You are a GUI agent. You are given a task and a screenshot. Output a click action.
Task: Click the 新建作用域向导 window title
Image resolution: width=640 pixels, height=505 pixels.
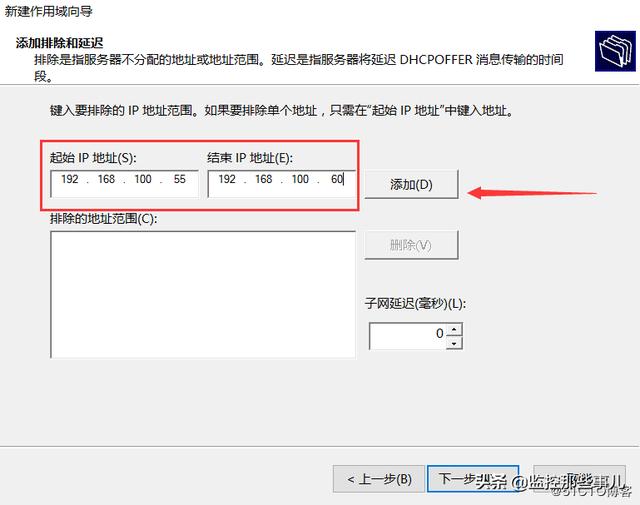tap(48, 11)
